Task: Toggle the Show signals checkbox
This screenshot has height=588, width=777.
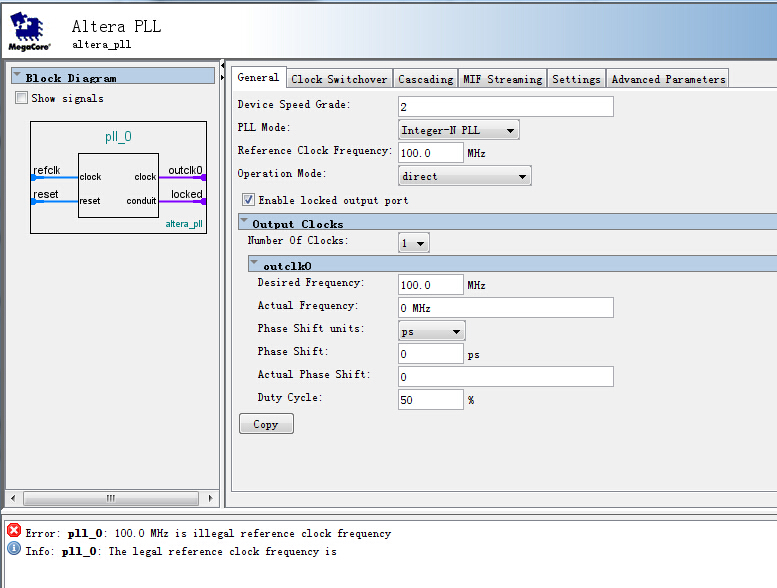Action: tap(21, 98)
